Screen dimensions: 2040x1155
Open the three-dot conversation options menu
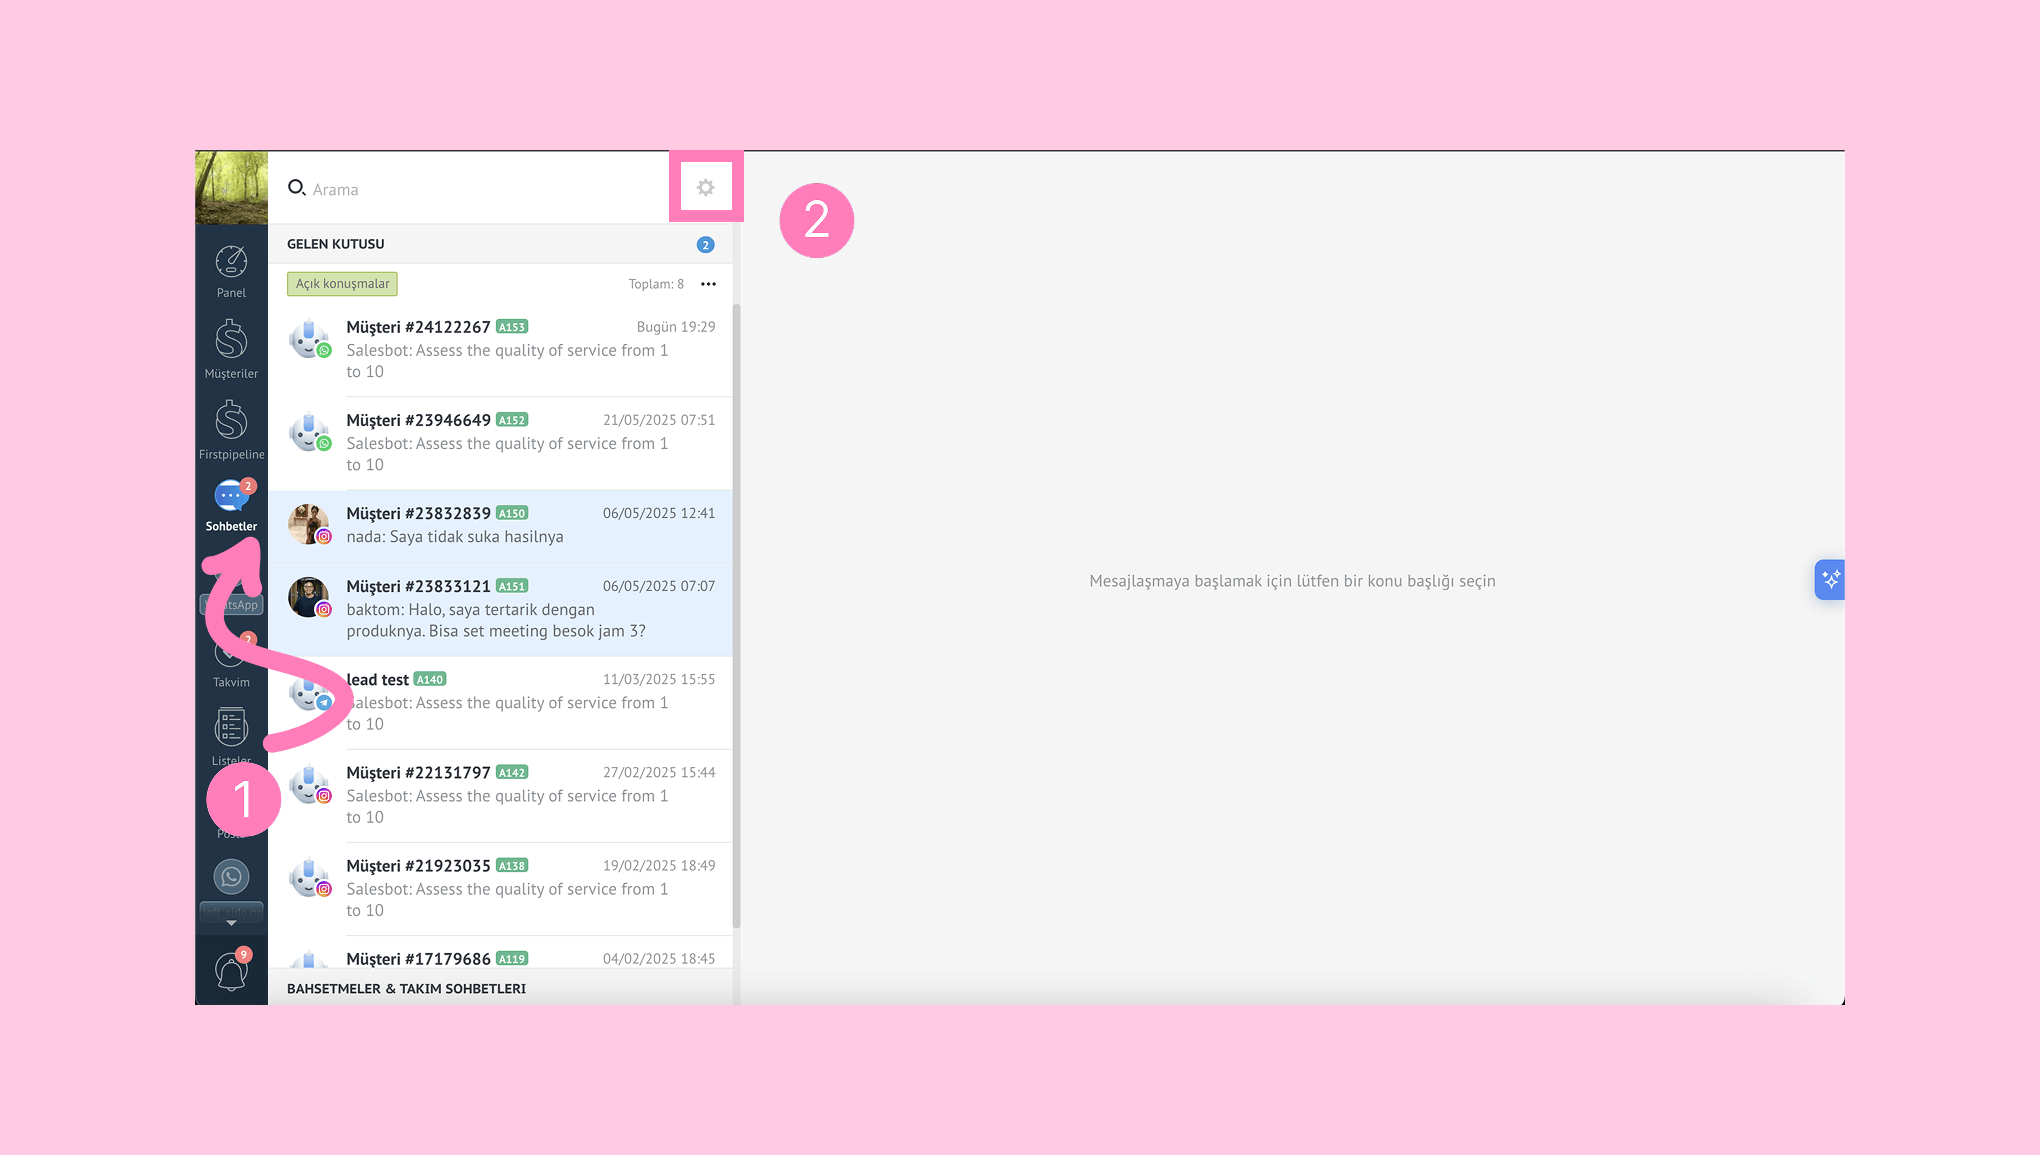[x=708, y=284]
